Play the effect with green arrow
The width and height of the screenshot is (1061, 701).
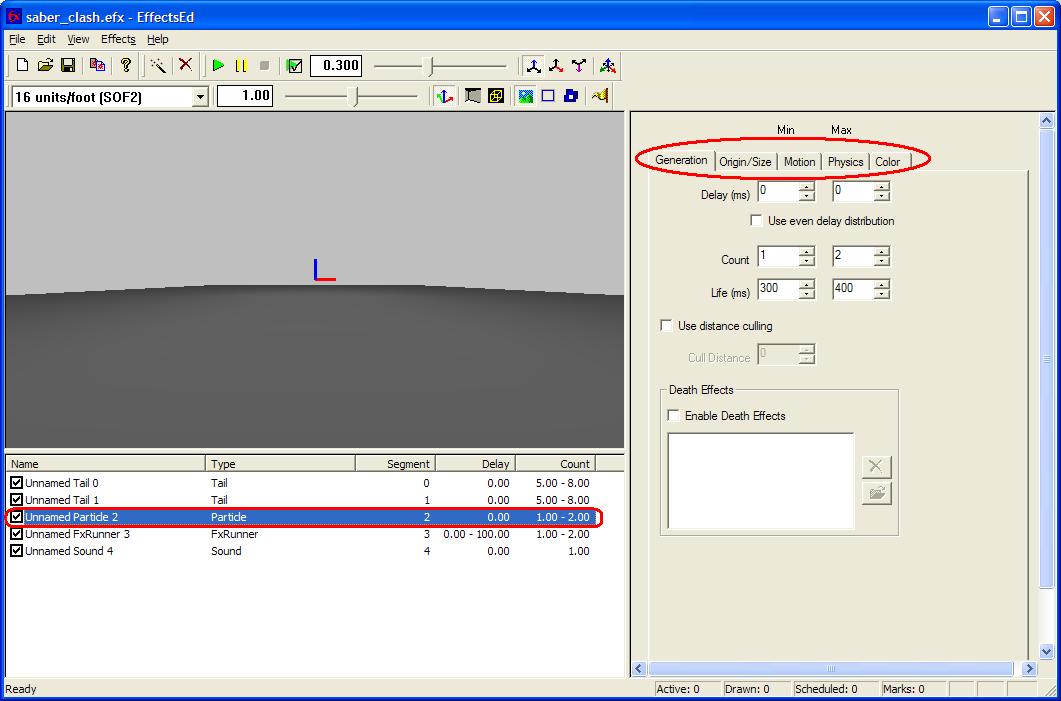coord(218,66)
